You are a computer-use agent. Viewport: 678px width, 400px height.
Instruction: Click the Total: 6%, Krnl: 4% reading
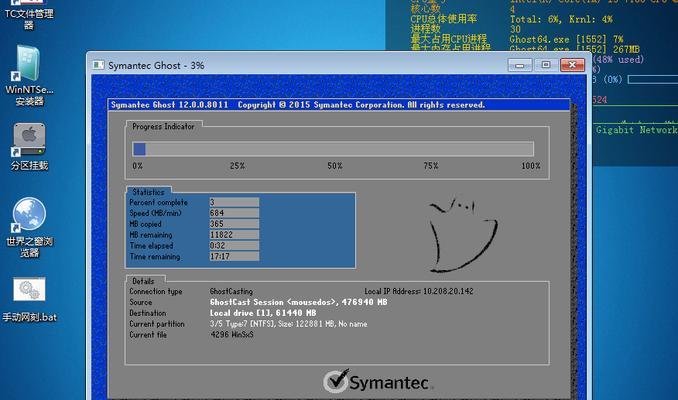[x=561, y=19]
